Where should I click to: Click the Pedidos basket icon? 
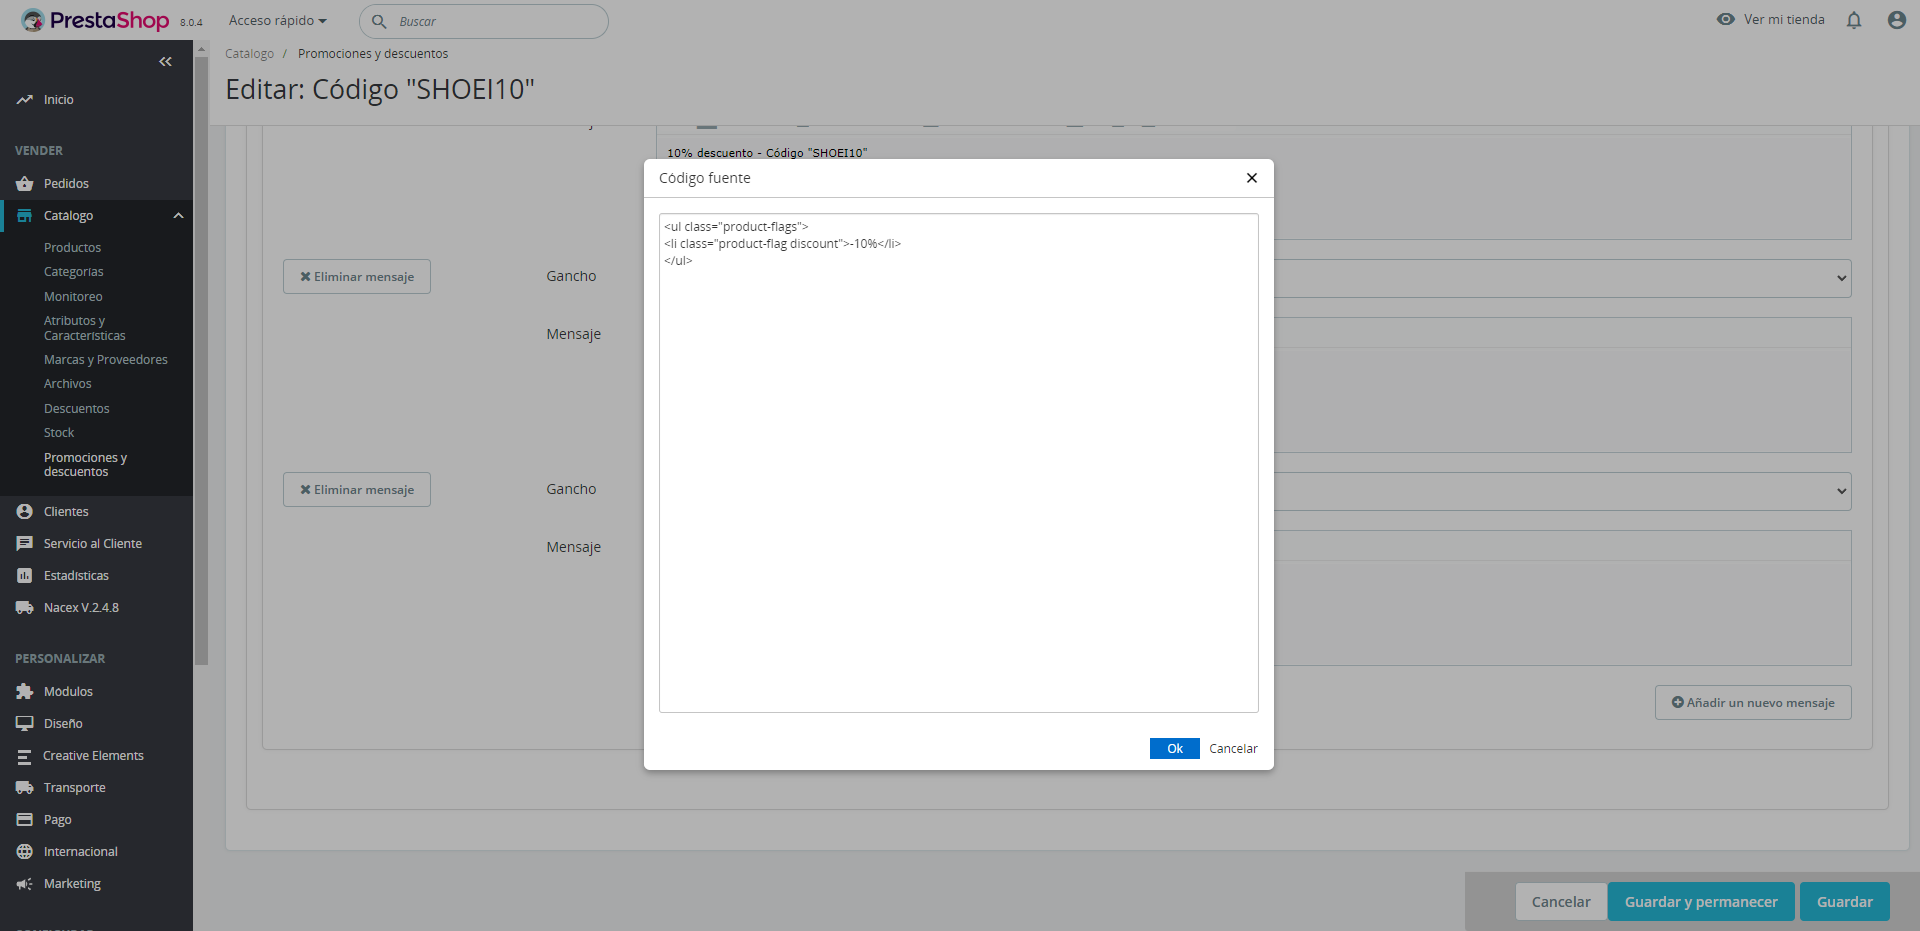[25, 184]
